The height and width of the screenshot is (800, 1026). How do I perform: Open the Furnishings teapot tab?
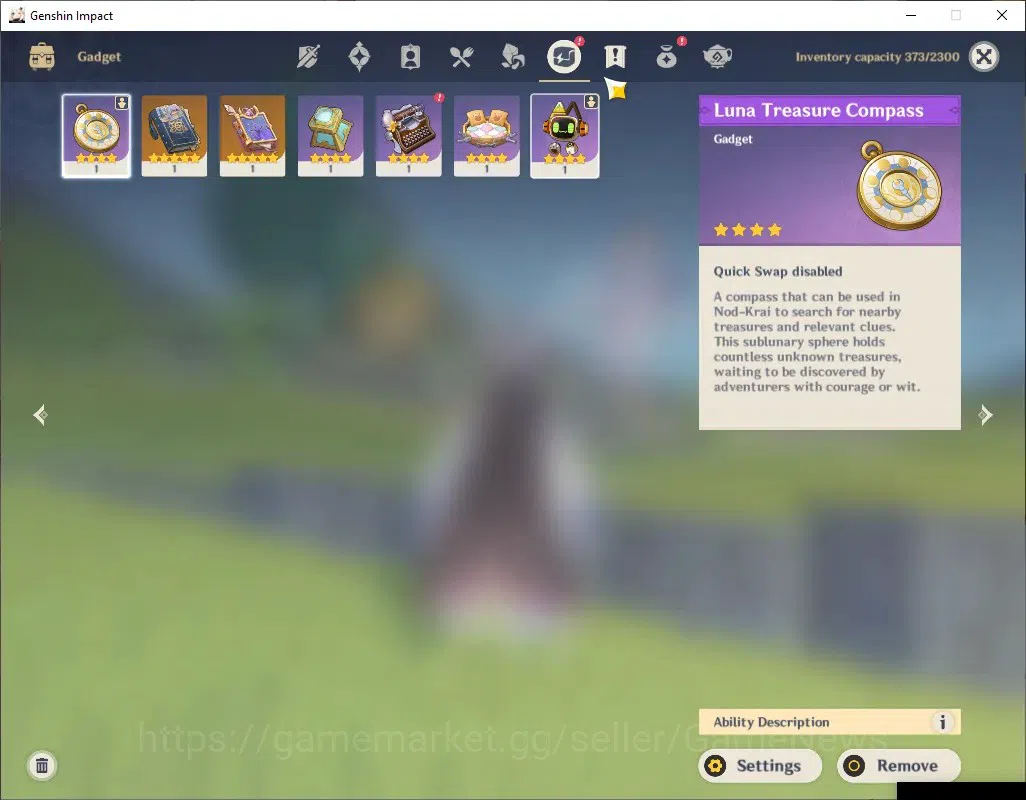pyautogui.click(x=717, y=57)
